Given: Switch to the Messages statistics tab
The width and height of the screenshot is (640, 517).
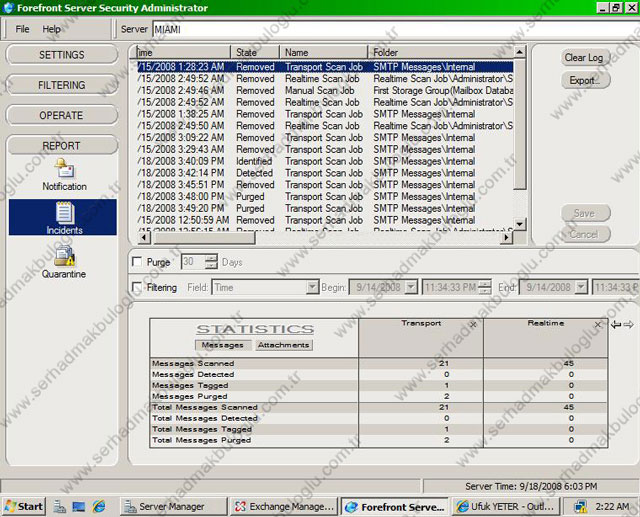Looking at the screenshot, I should pyautogui.click(x=222, y=345).
